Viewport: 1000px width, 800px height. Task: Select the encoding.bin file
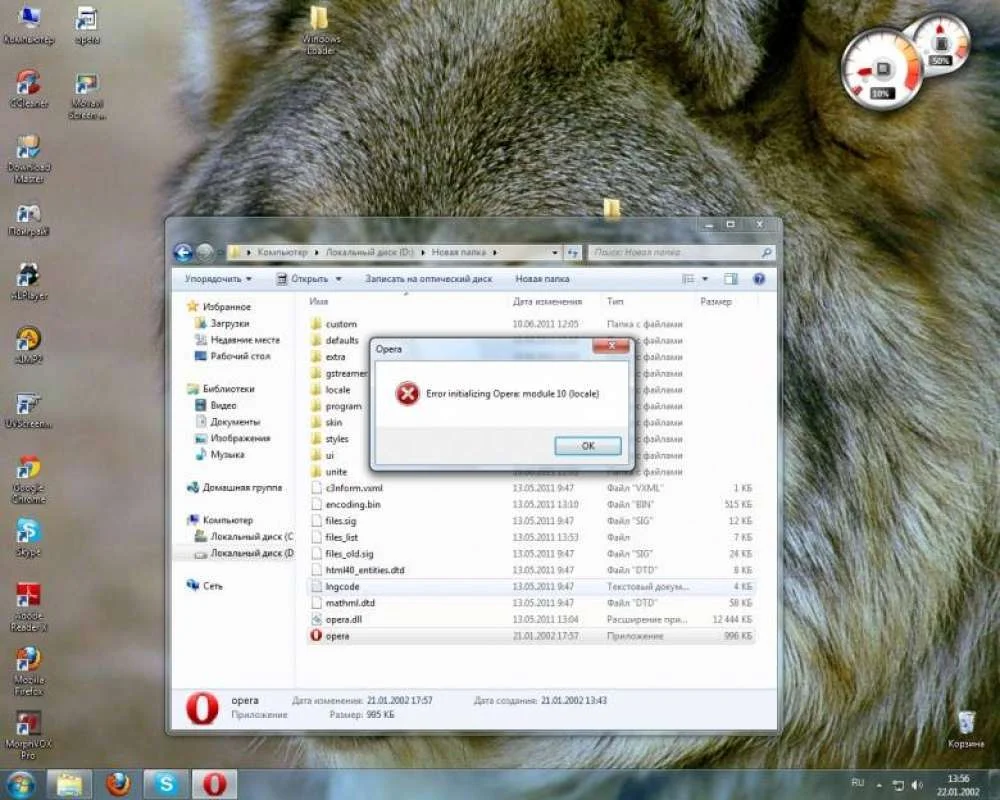point(353,505)
